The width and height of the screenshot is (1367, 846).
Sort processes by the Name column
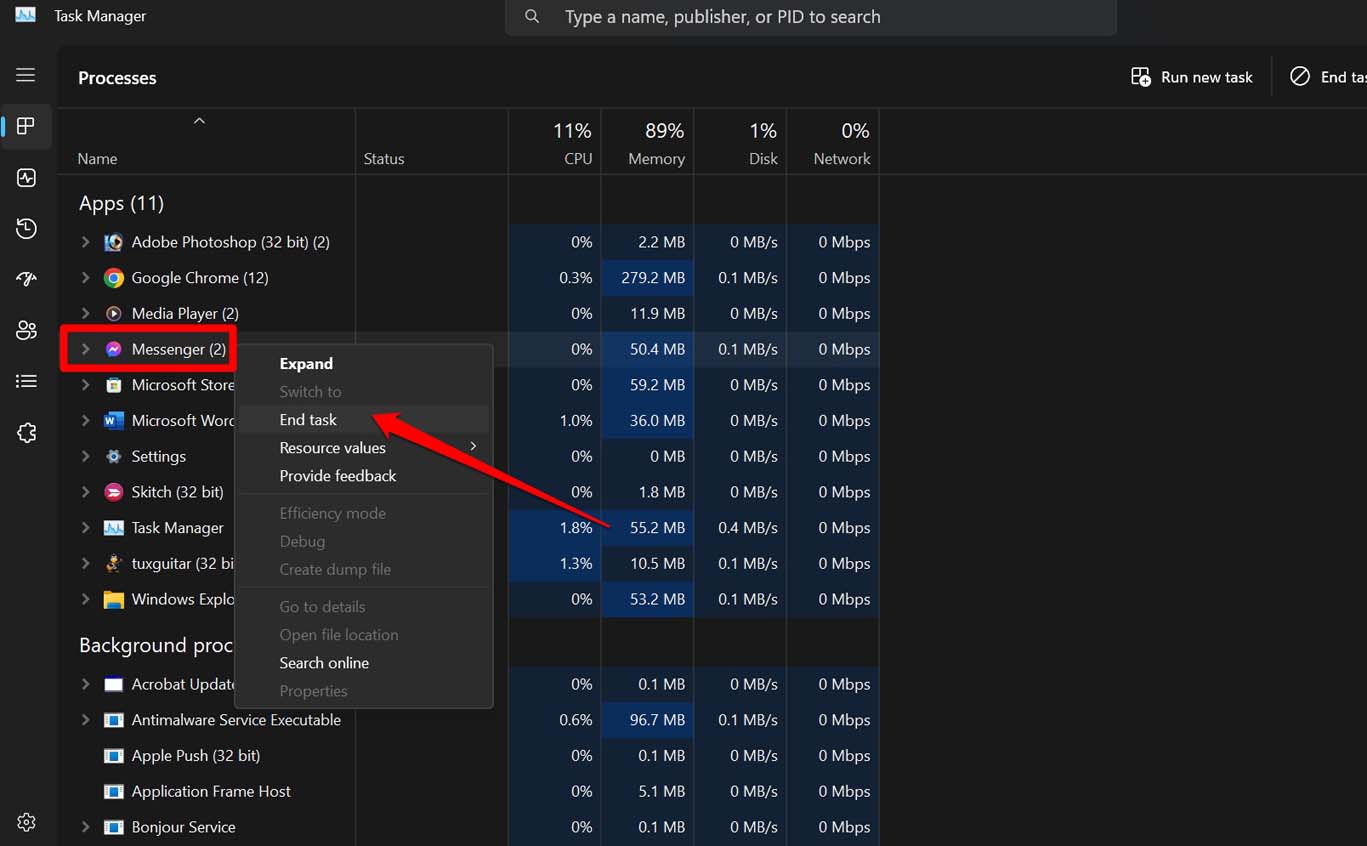pos(206,142)
